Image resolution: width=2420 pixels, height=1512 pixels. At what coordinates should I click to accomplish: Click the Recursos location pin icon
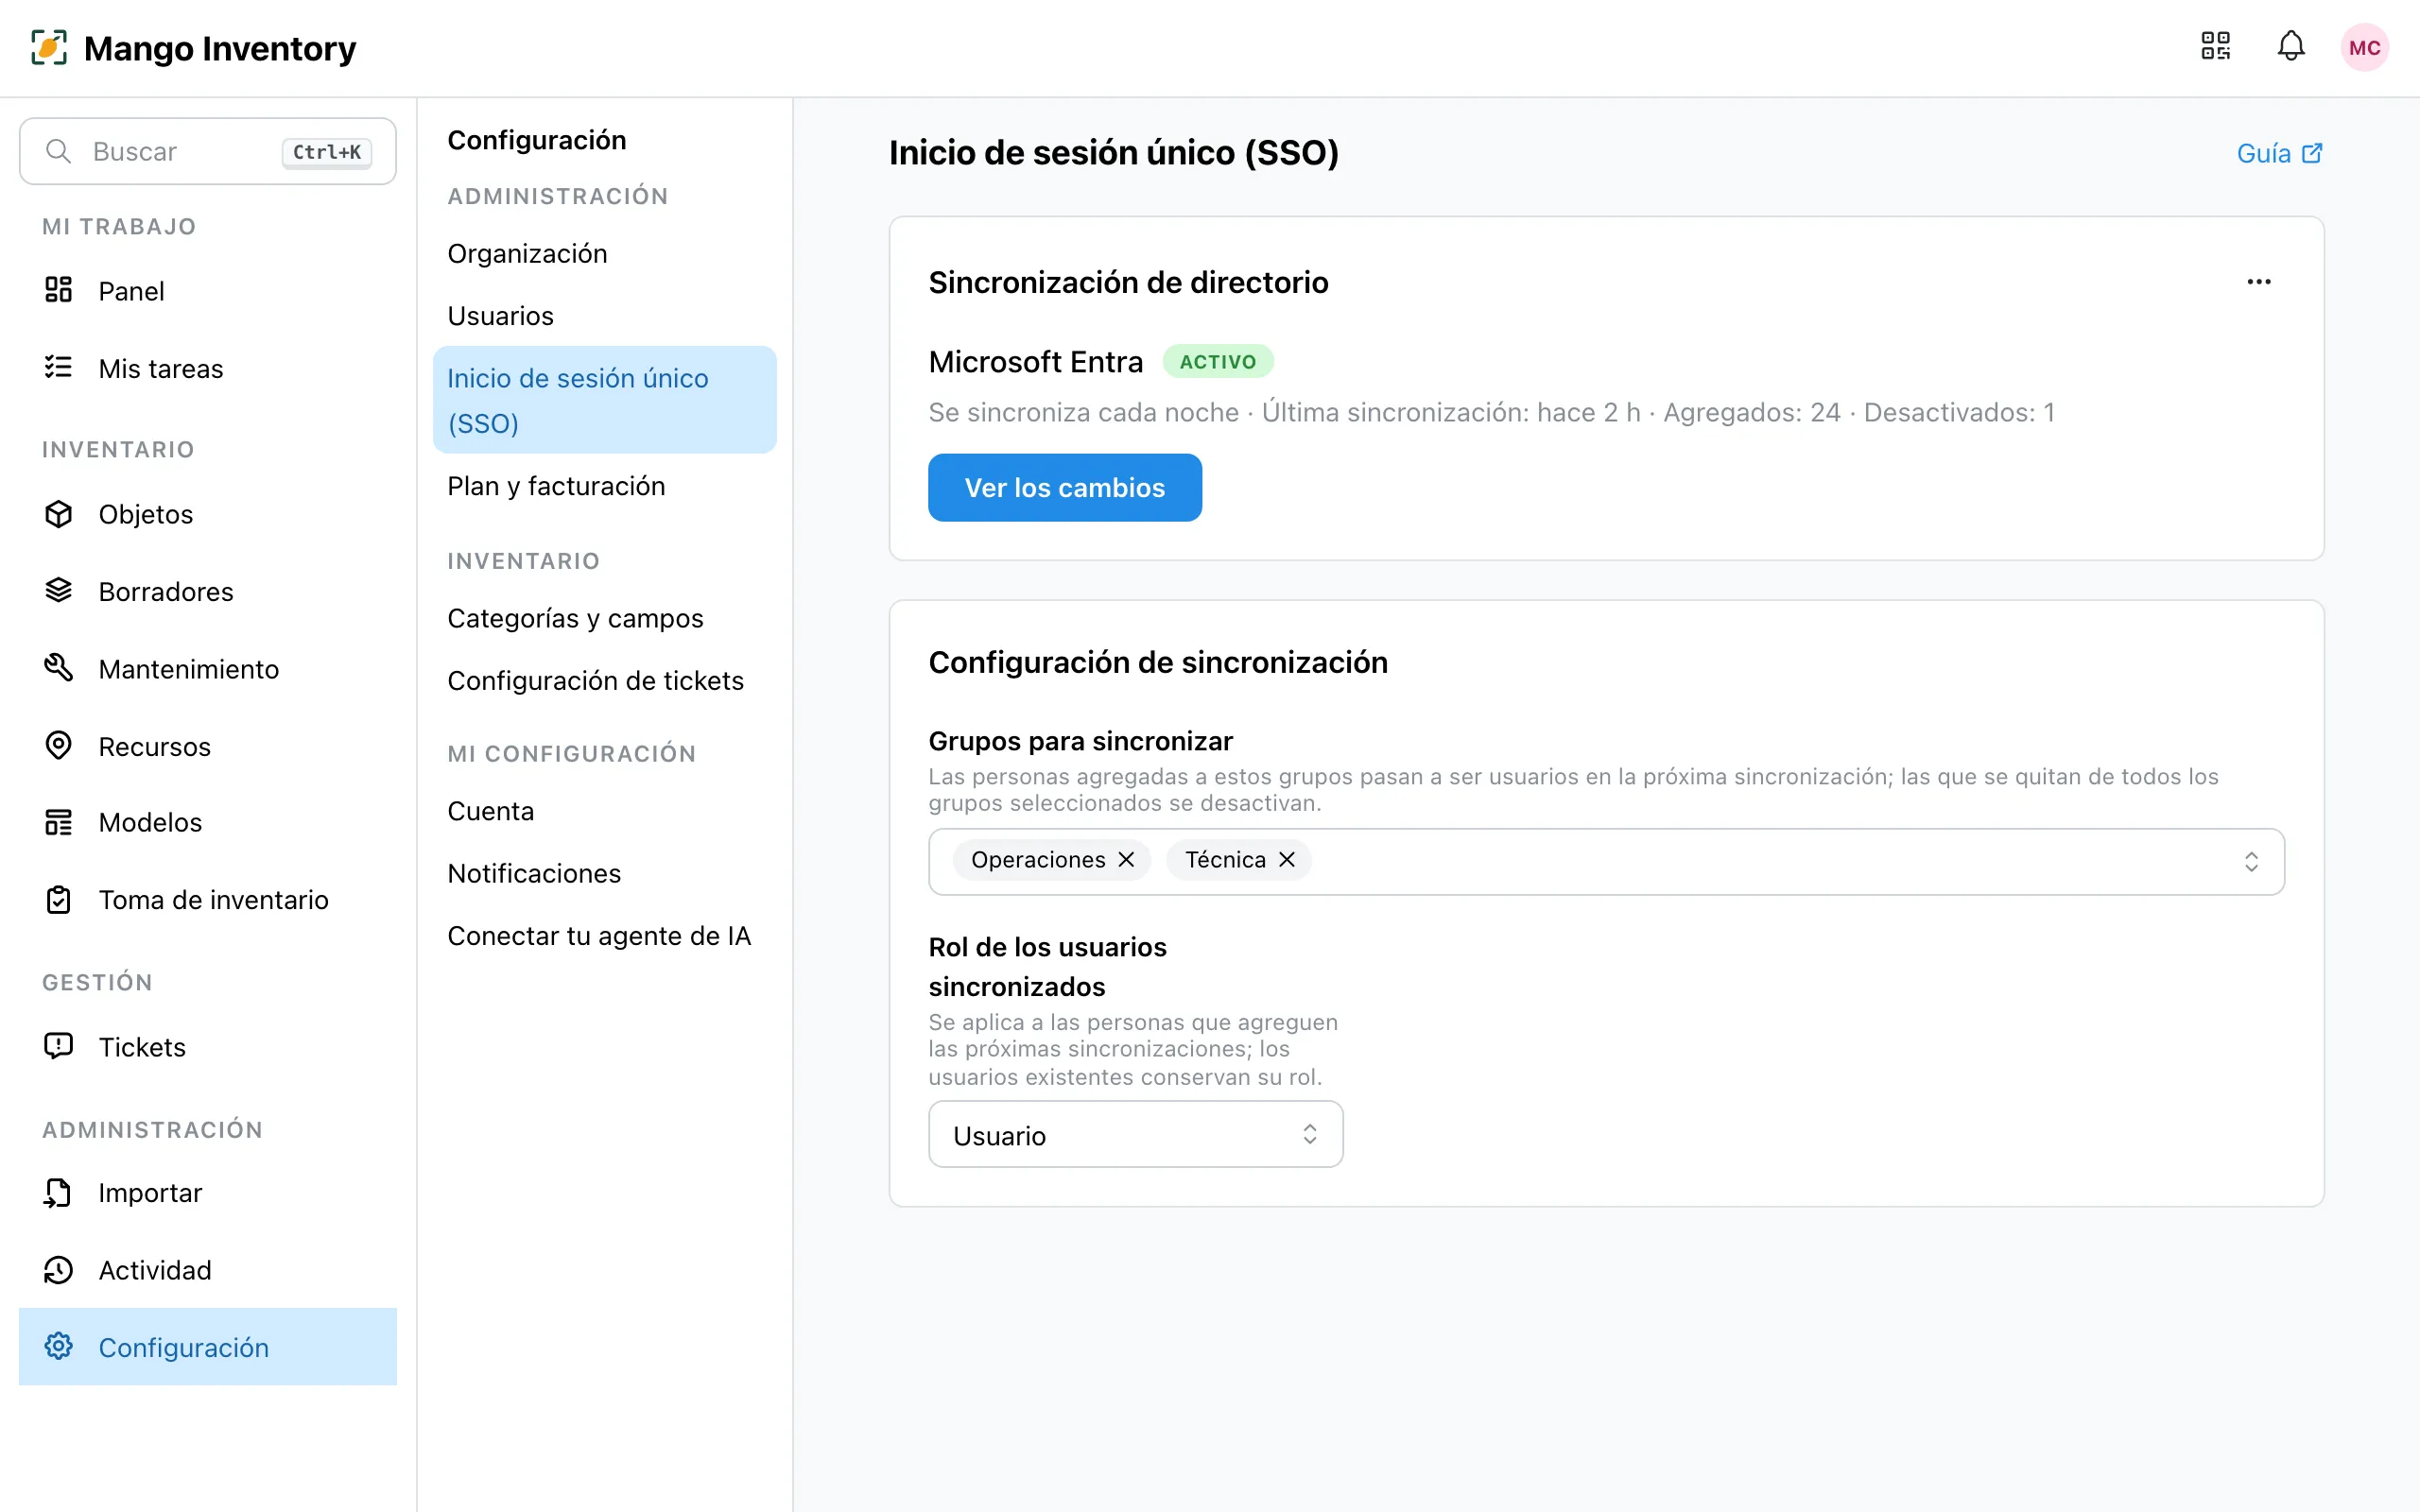click(58, 745)
